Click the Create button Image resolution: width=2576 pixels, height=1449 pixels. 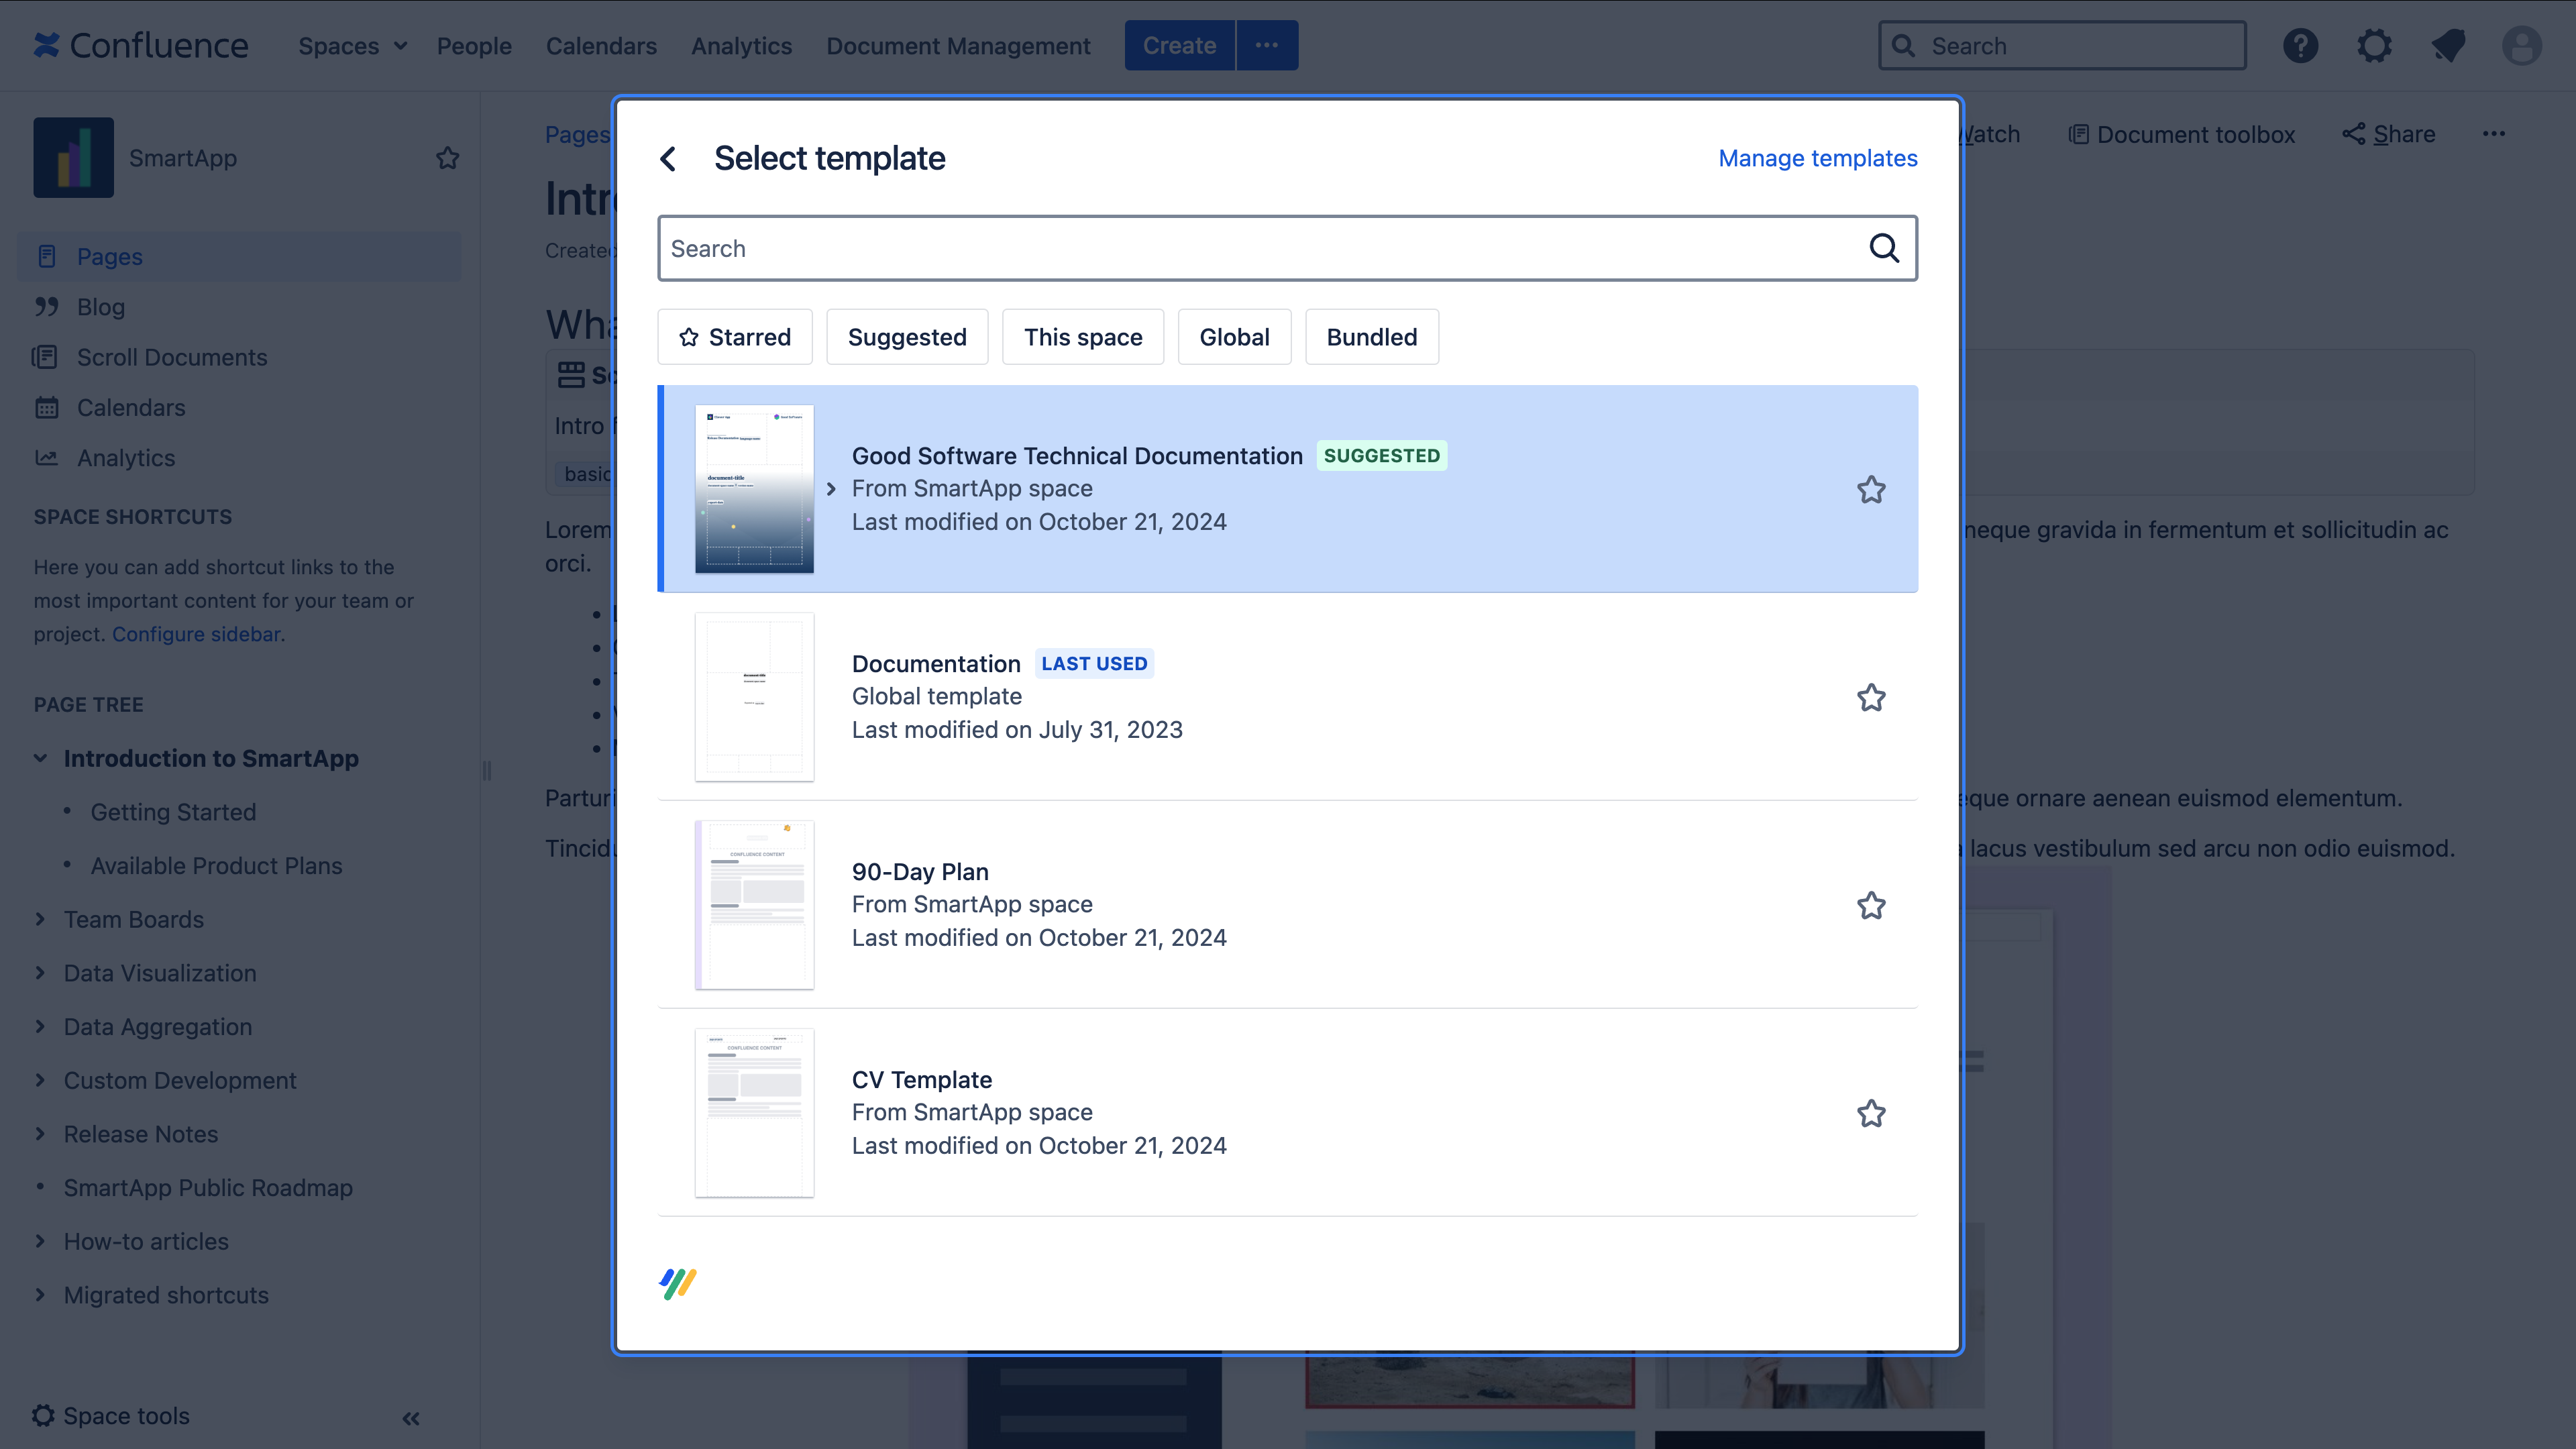pyautogui.click(x=1179, y=46)
